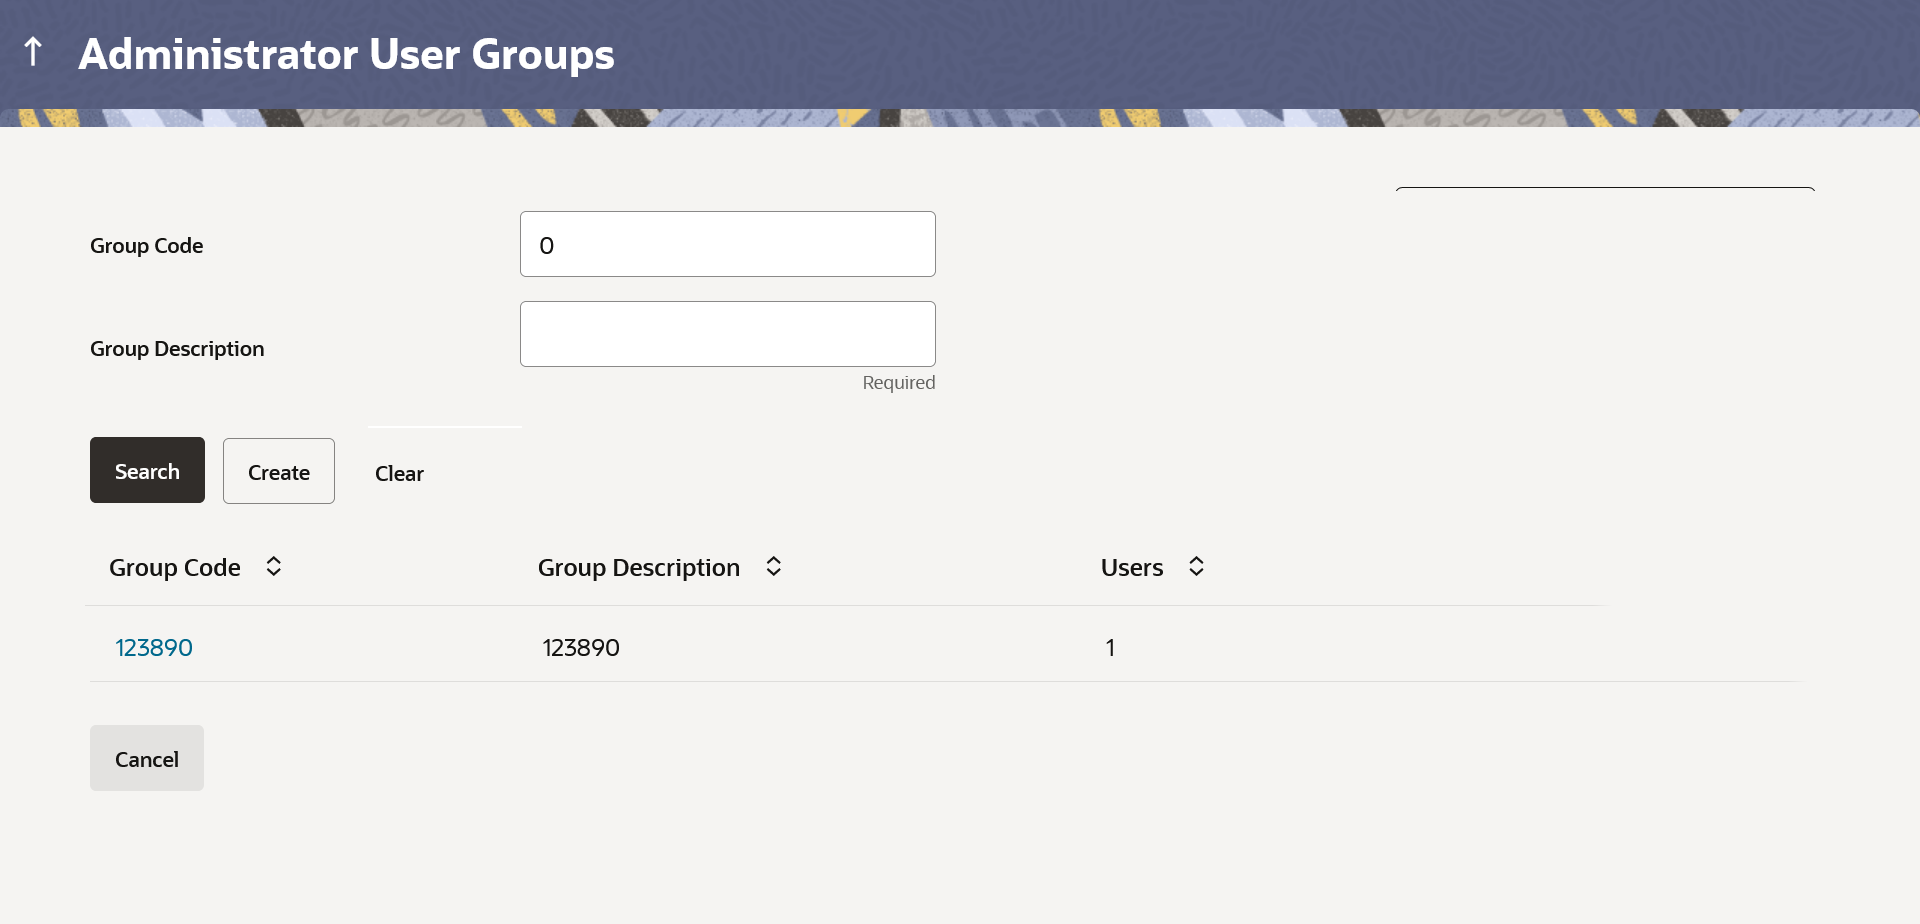Click the Group Description column header text
The width and height of the screenshot is (1920, 924).
[639, 568]
